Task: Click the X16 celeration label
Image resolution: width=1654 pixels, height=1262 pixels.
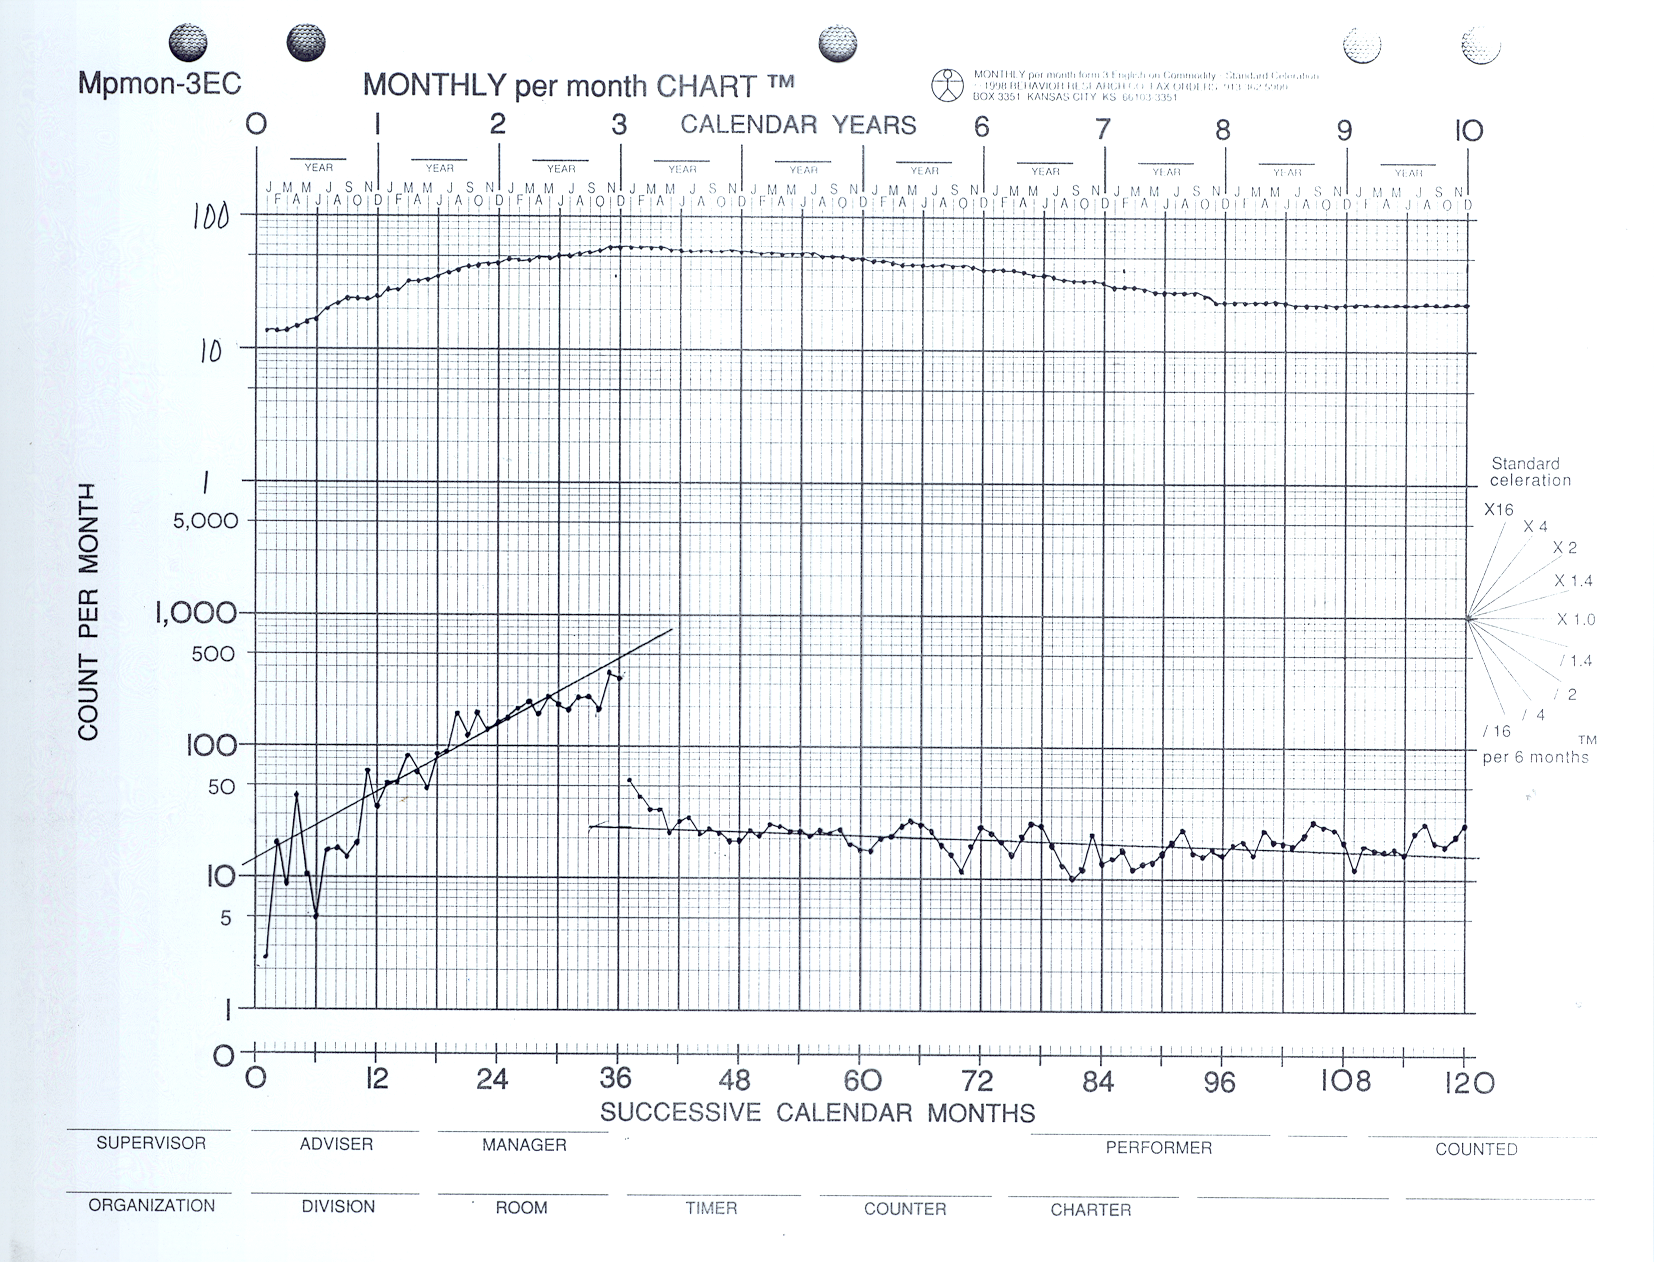Action: coord(1498,510)
